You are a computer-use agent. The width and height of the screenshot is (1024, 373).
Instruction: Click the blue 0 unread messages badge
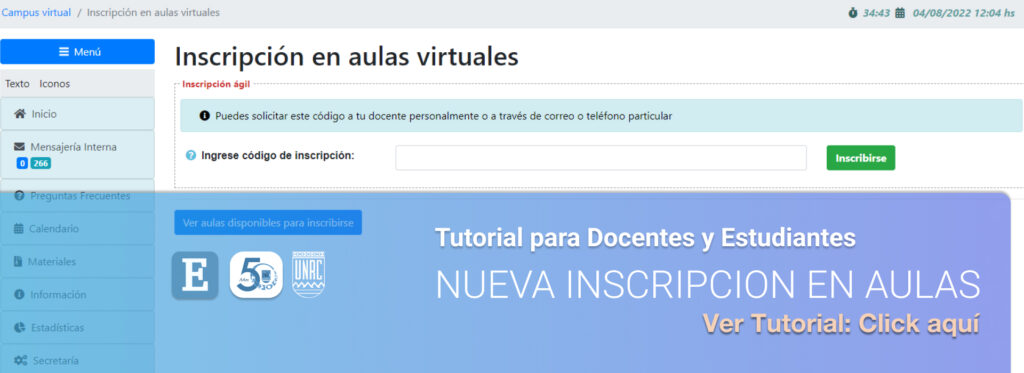pyautogui.click(x=22, y=163)
